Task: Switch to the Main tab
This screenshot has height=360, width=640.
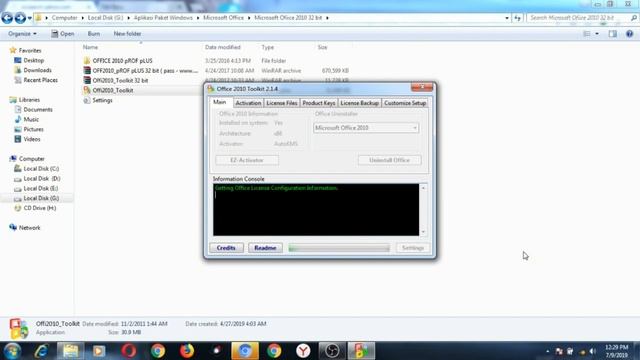Action: click(x=220, y=102)
